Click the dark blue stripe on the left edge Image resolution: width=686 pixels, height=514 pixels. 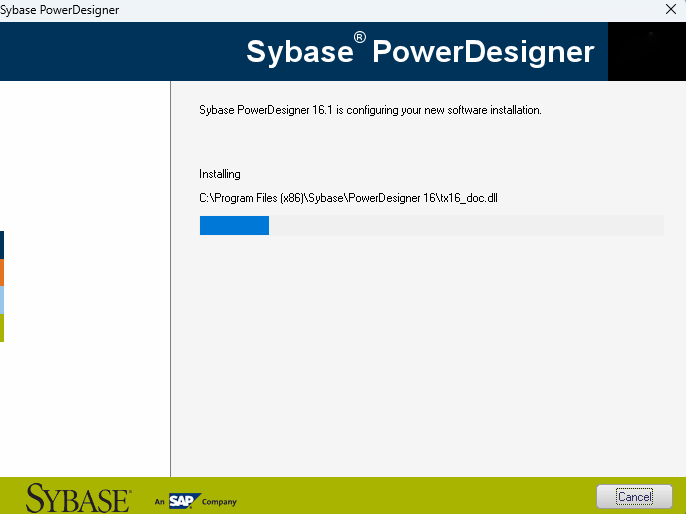click(2, 245)
